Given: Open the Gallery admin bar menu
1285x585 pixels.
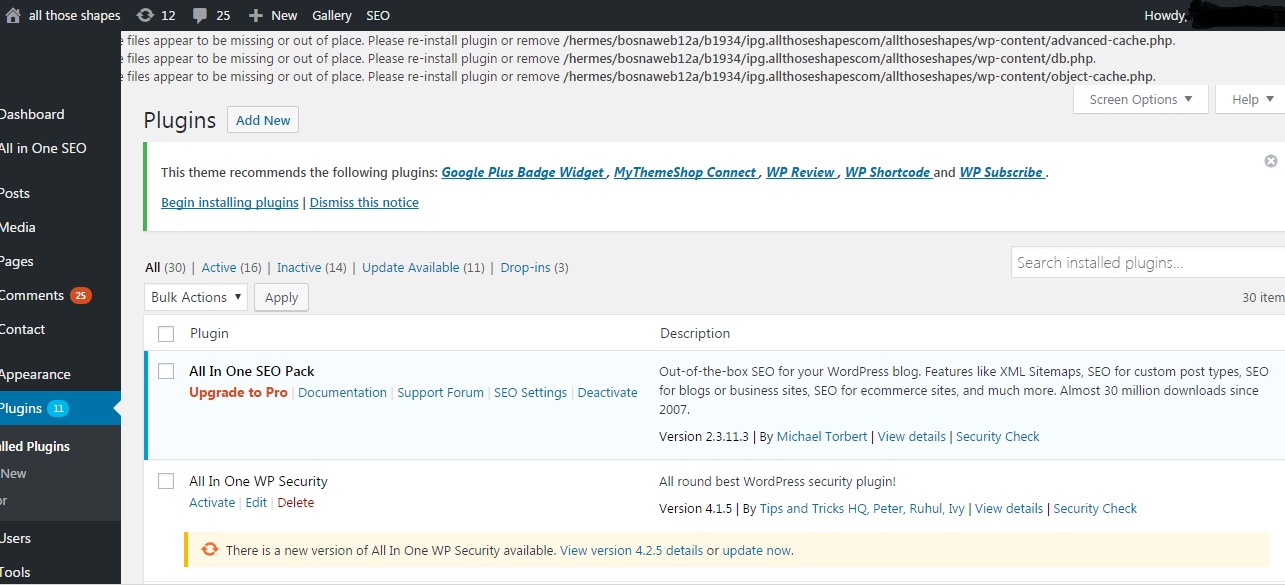Looking at the screenshot, I should pyautogui.click(x=332, y=15).
